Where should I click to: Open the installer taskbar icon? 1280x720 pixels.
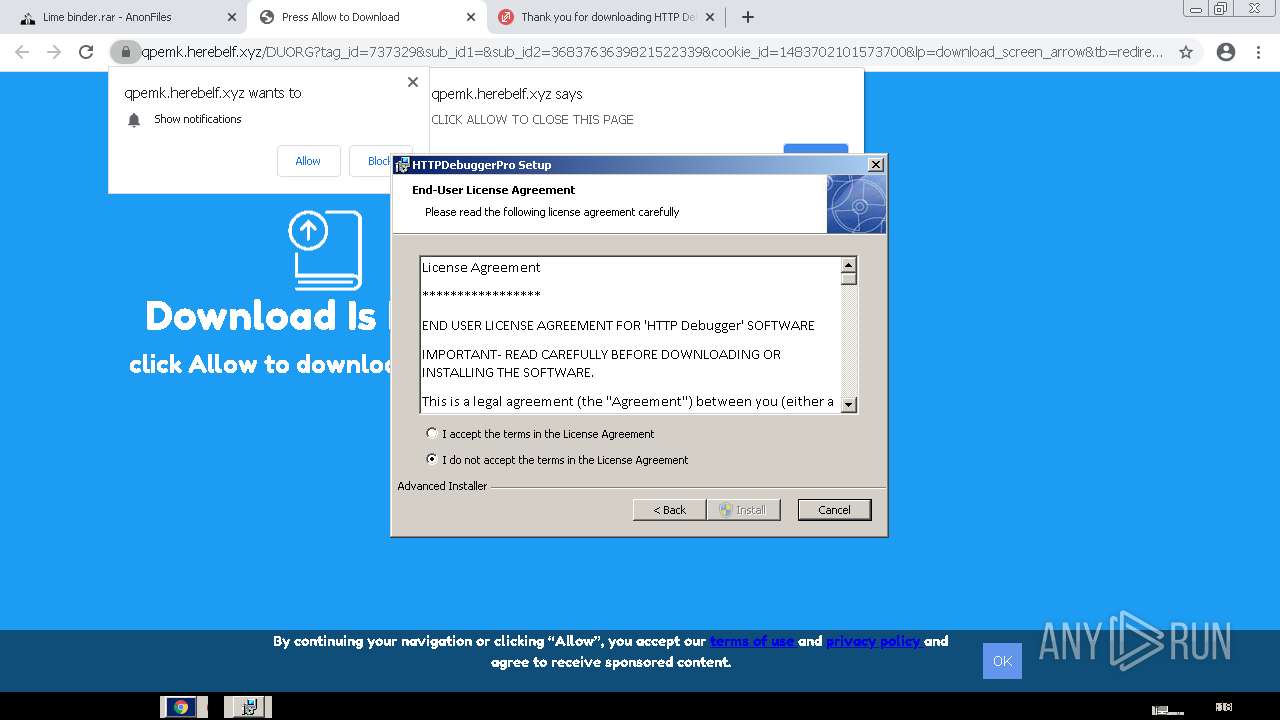click(x=249, y=707)
